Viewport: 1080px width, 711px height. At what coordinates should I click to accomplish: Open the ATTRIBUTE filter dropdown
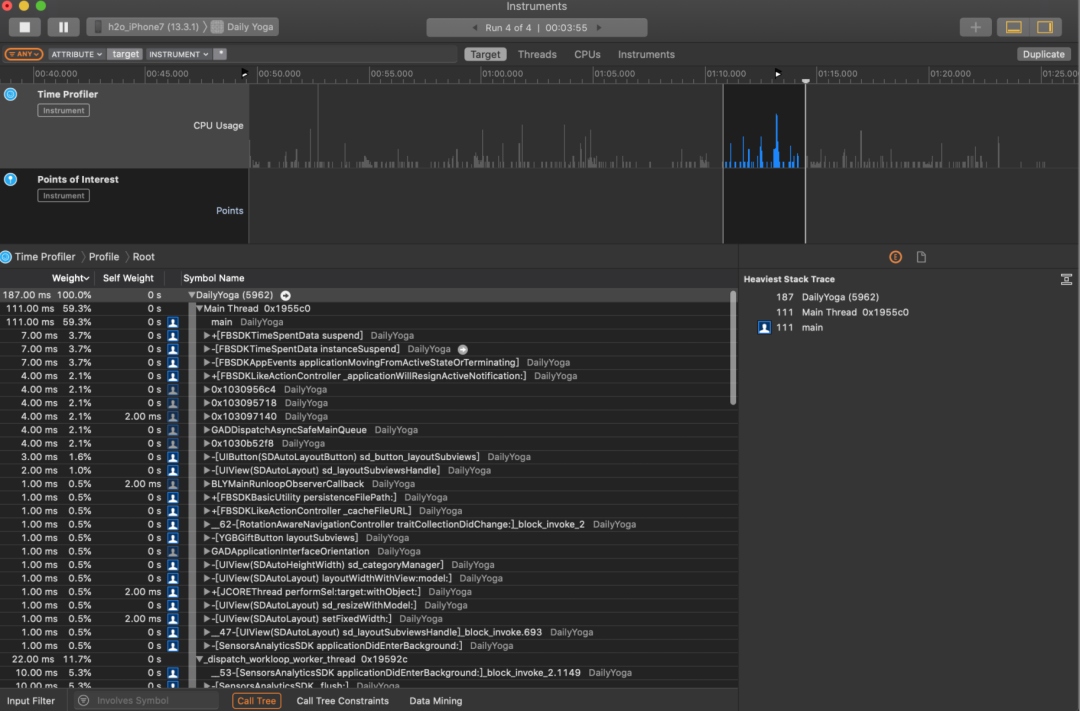(77, 54)
